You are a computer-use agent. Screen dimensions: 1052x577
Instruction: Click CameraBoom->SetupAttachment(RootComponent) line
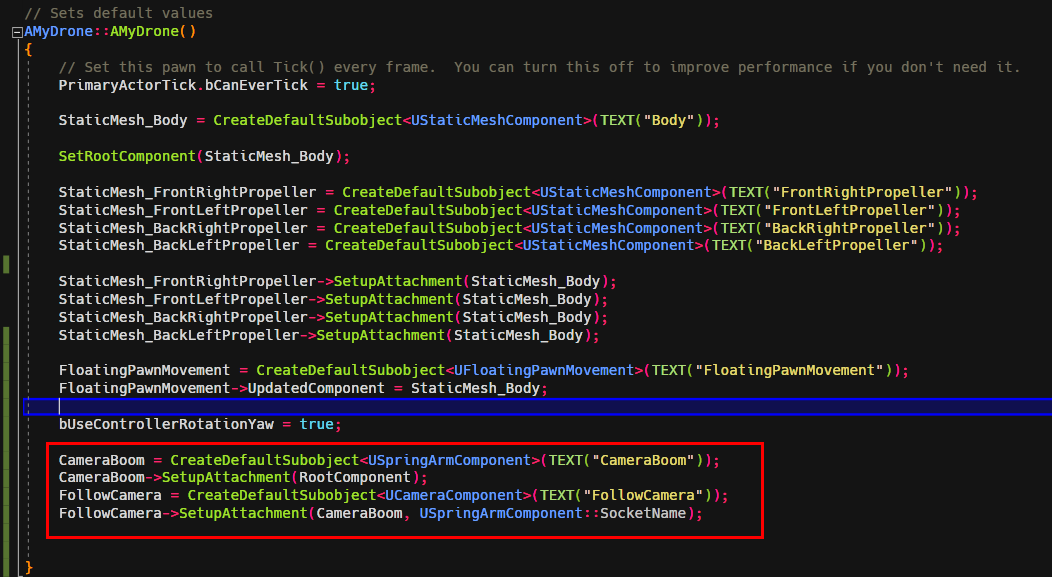[243, 477]
